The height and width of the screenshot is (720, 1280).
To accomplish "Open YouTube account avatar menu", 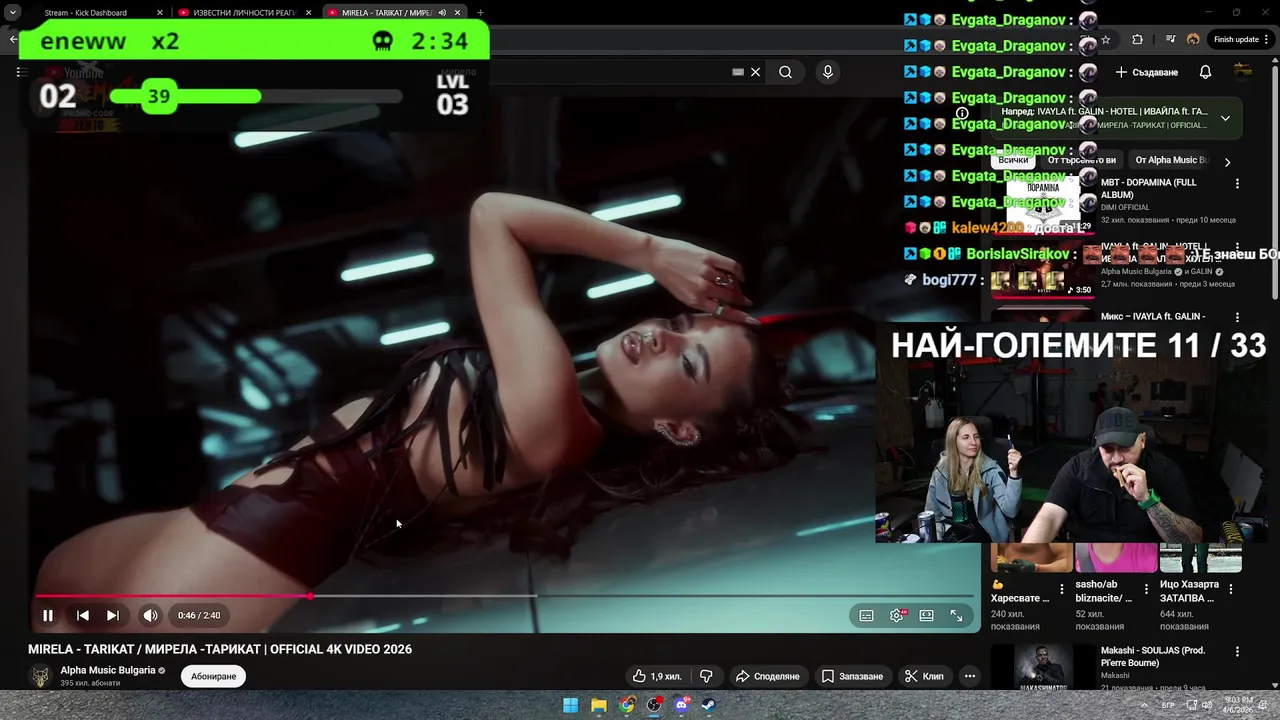I will 1243,71.
